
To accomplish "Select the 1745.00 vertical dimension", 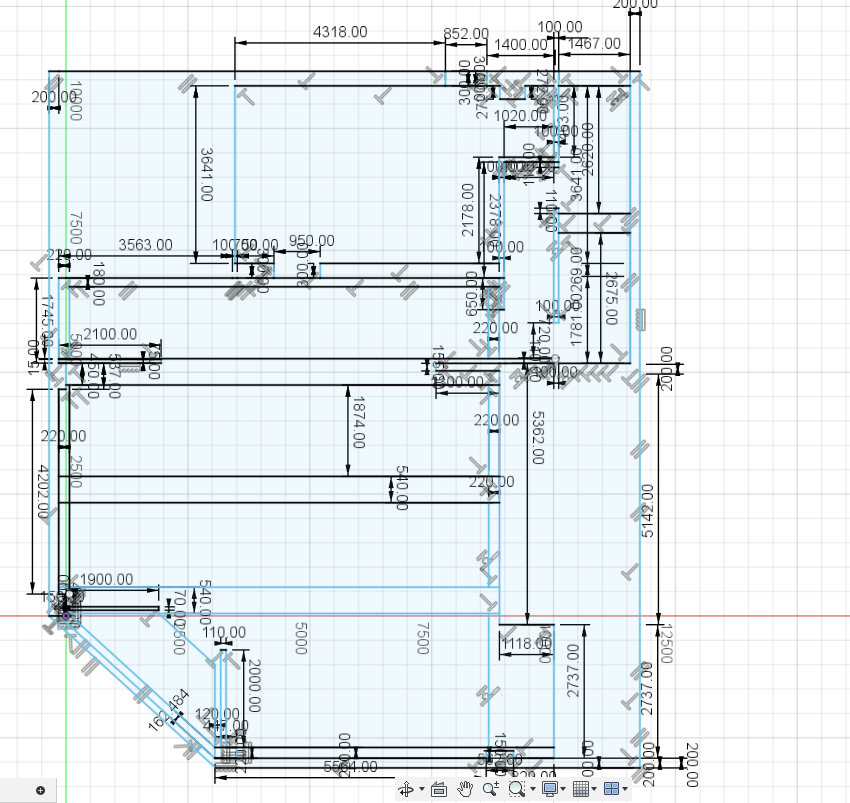I will click(x=47, y=322).
